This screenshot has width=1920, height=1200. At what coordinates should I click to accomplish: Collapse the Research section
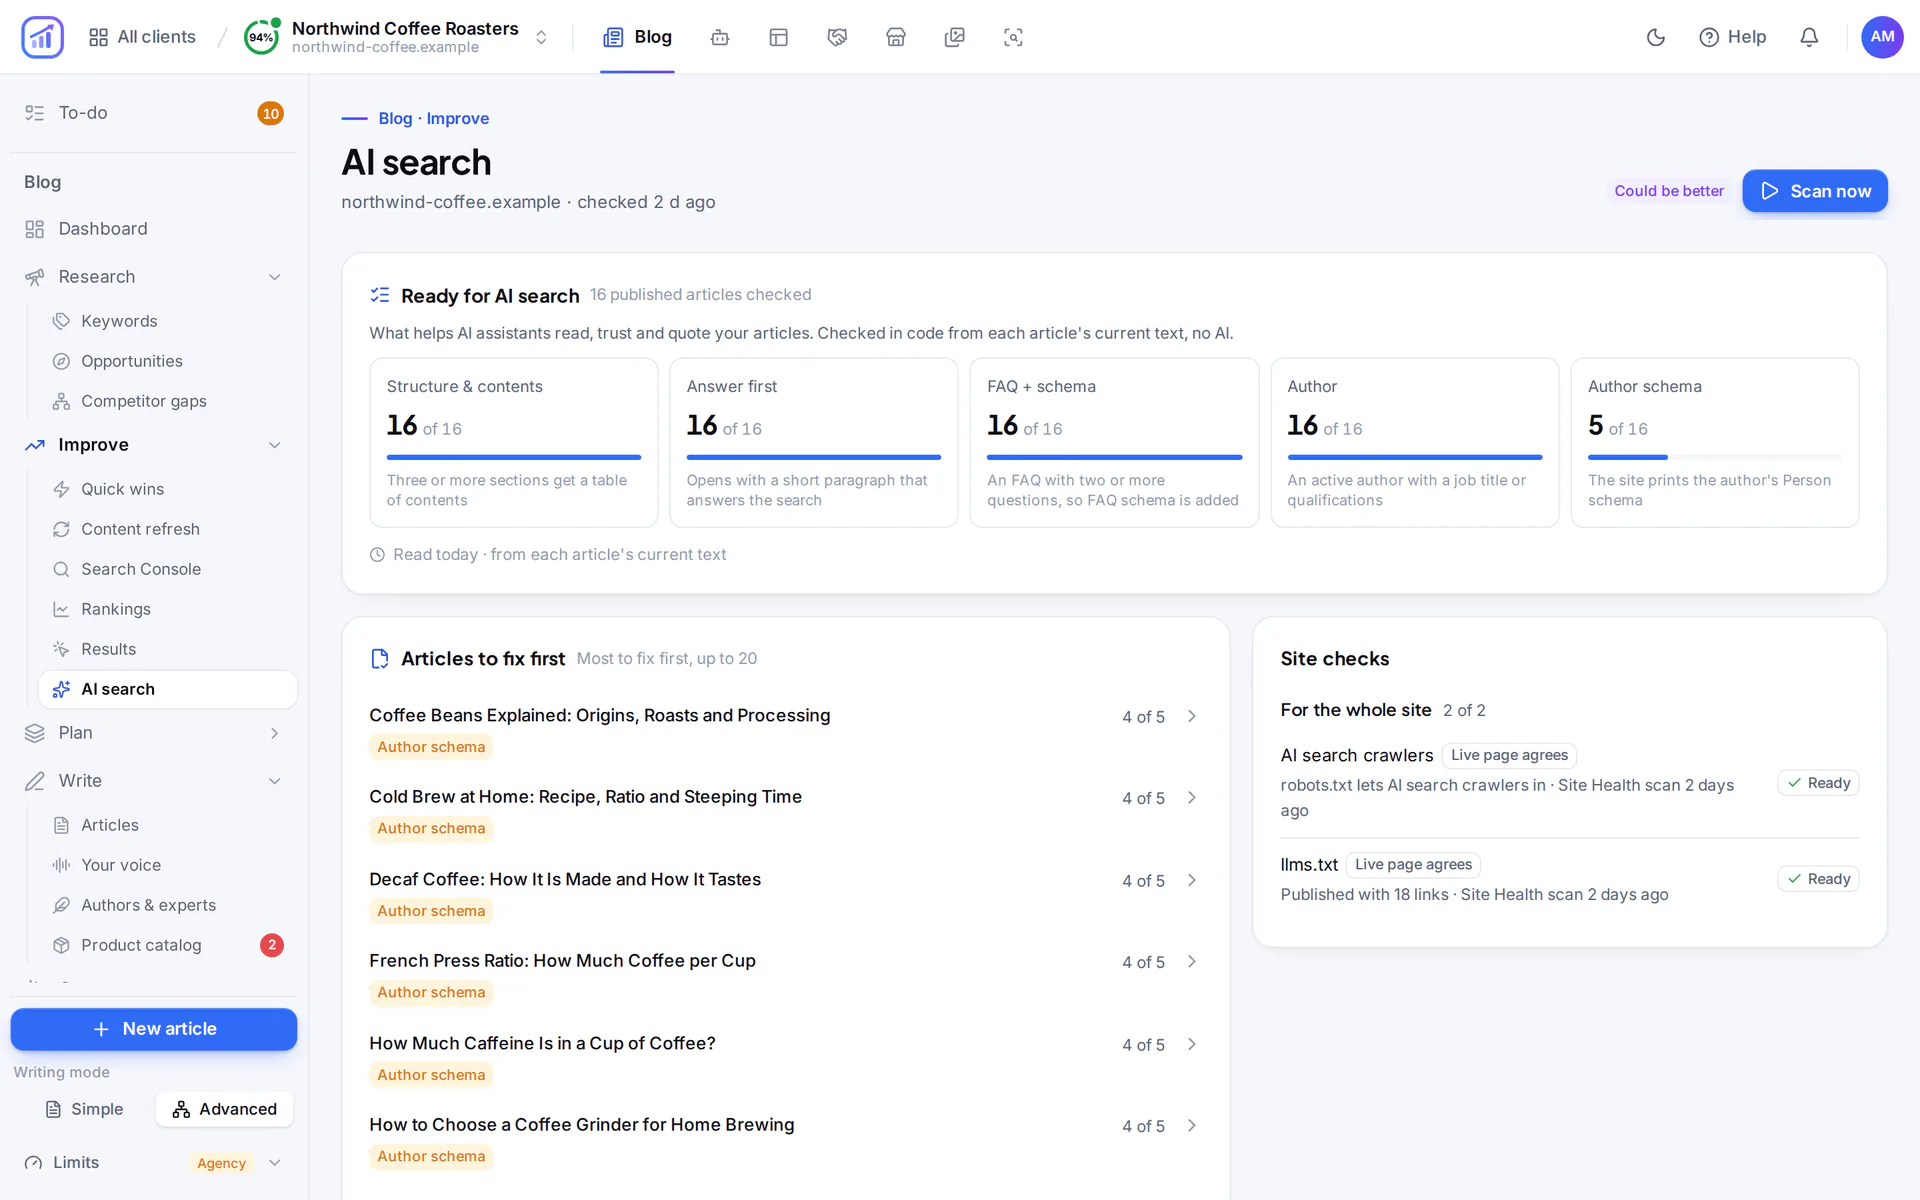pos(274,277)
